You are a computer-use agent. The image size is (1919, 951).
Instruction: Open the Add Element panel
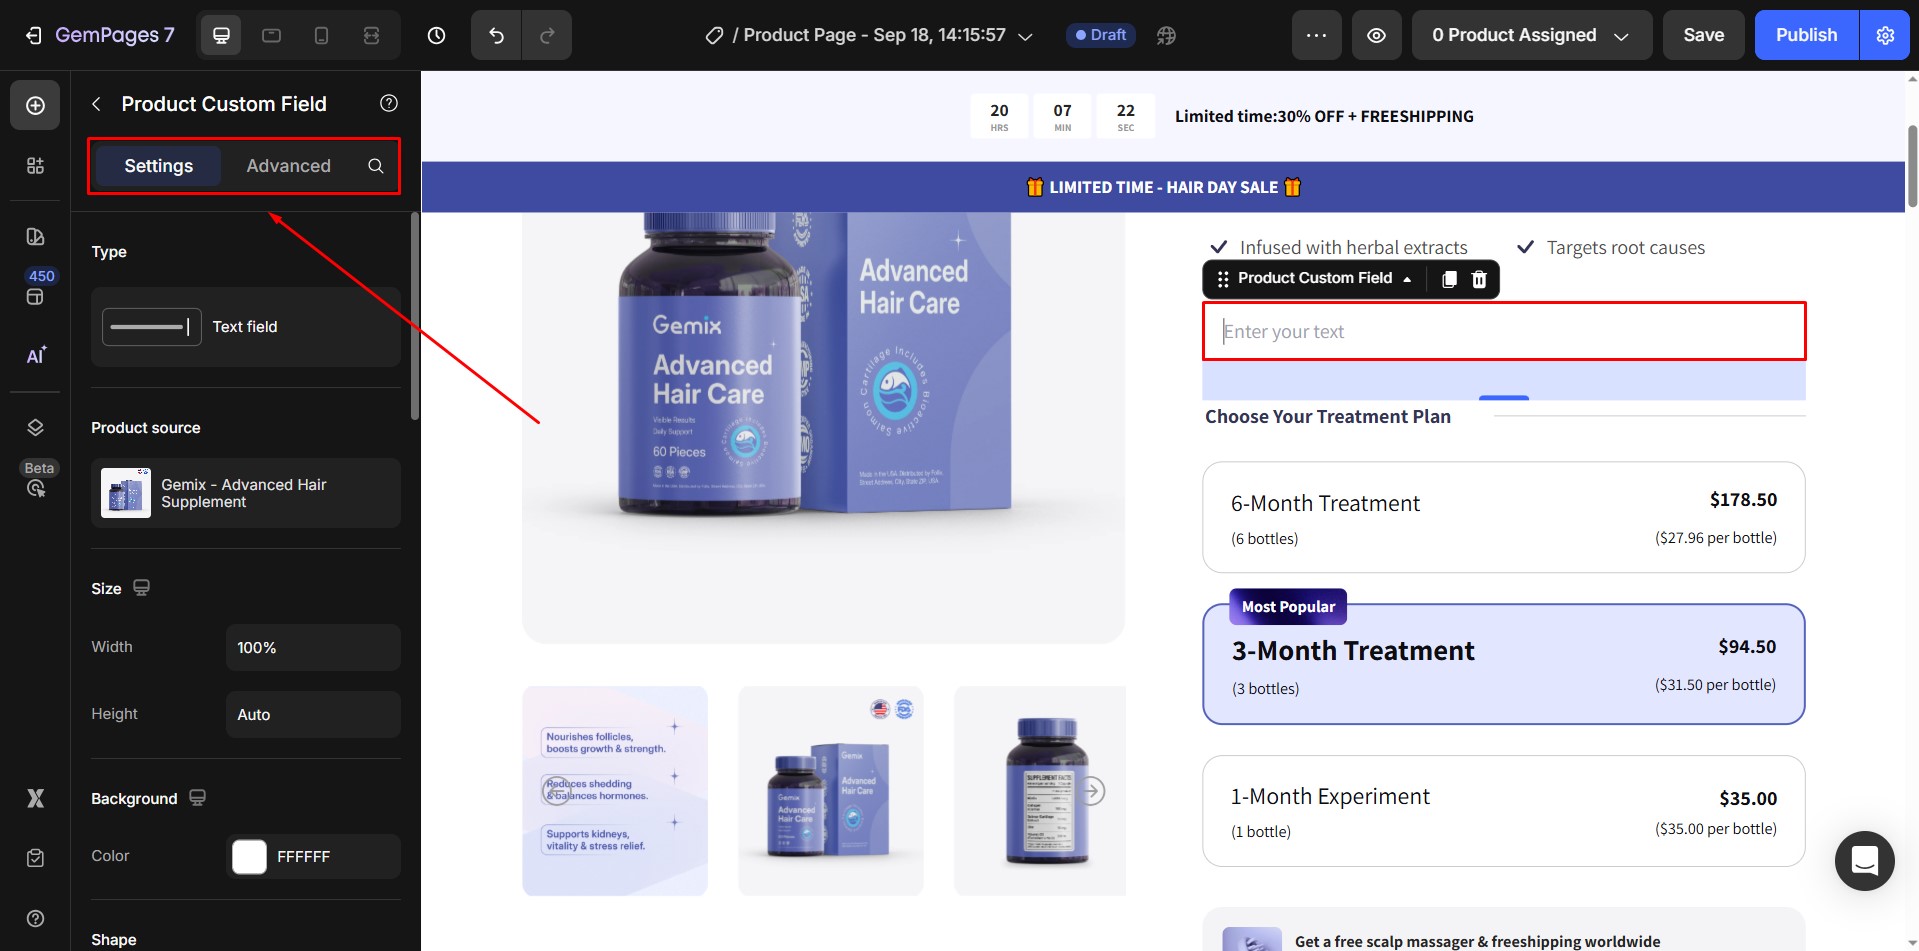(x=35, y=105)
